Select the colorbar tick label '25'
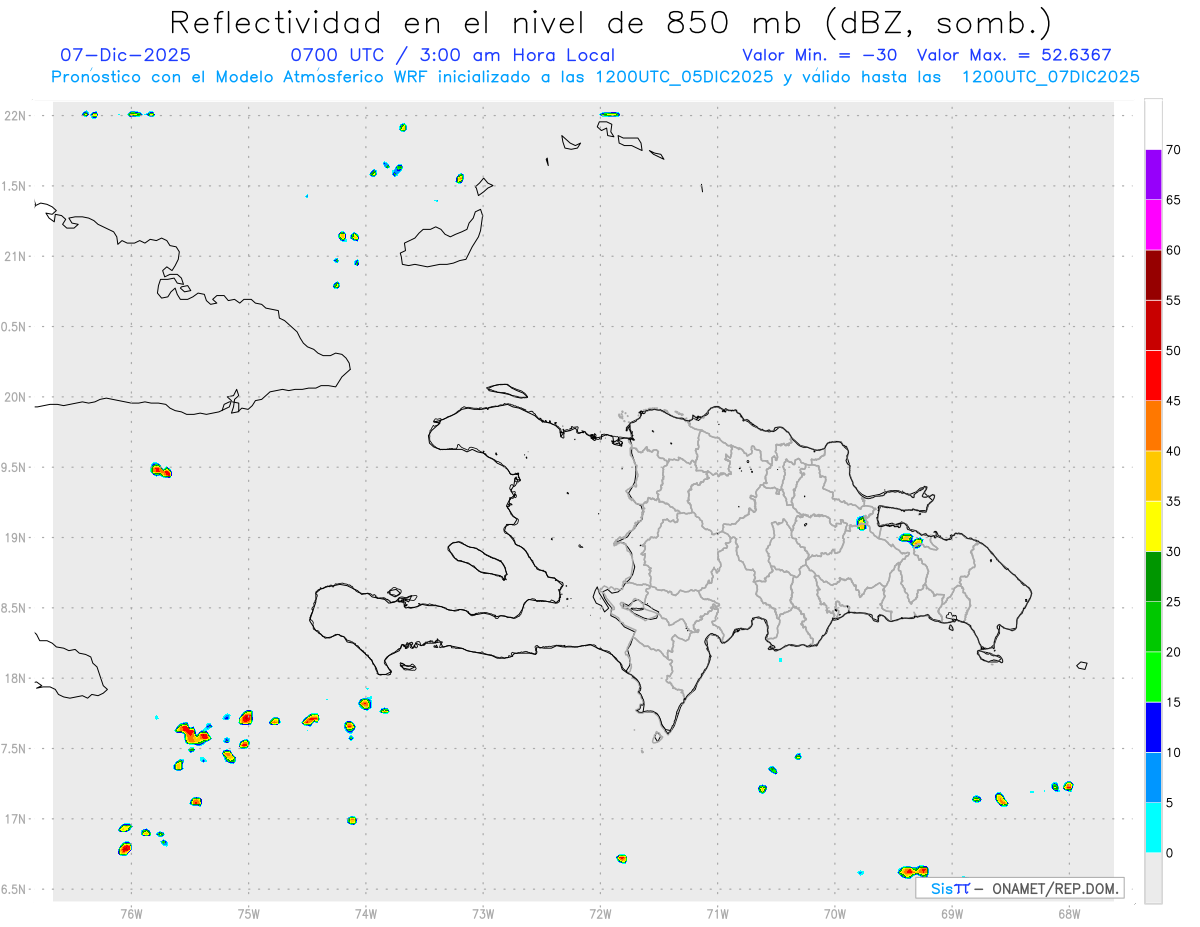Image resolution: width=1200 pixels, height=927 pixels. point(1173,602)
